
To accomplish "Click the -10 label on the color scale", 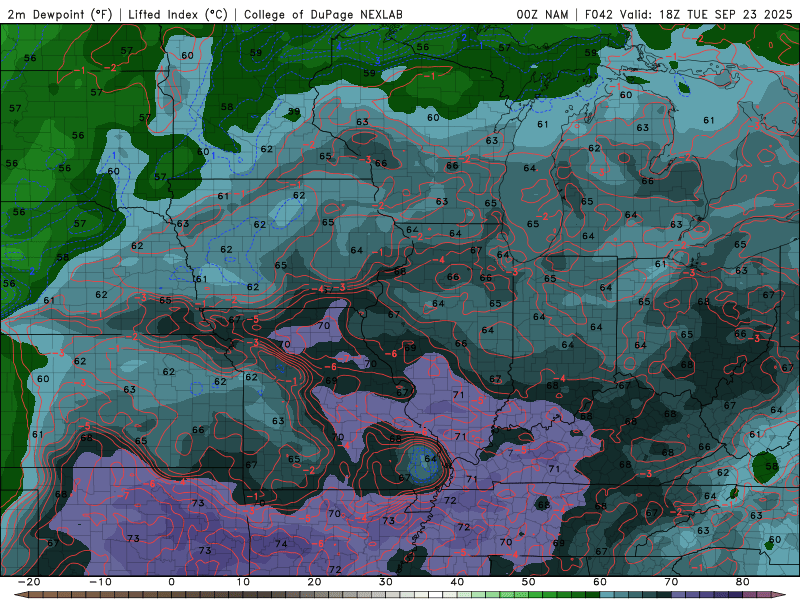I will click(x=100, y=582).
